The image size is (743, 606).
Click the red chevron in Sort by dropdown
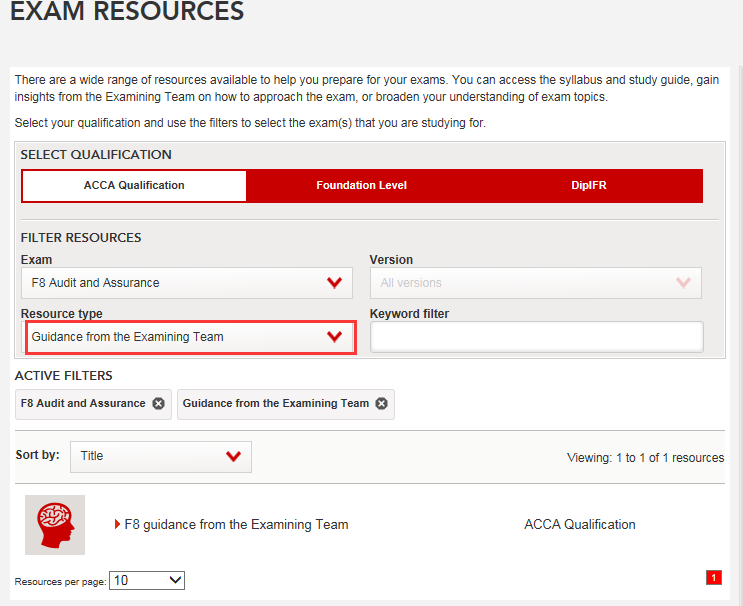[234, 456]
